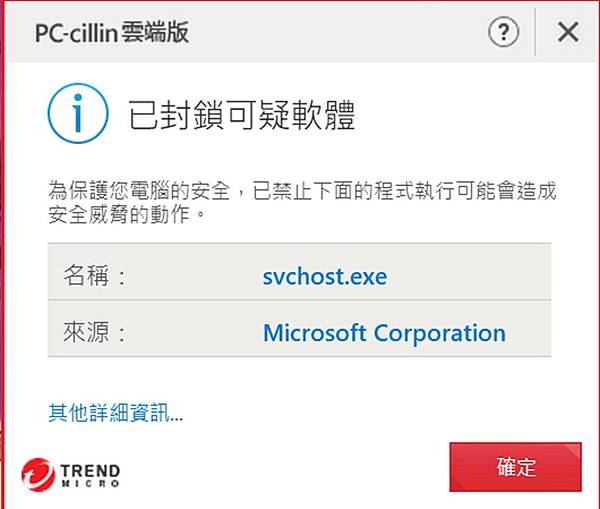600x509 pixels.
Task: Click the divider beside help icon
Action: click(535, 32)
